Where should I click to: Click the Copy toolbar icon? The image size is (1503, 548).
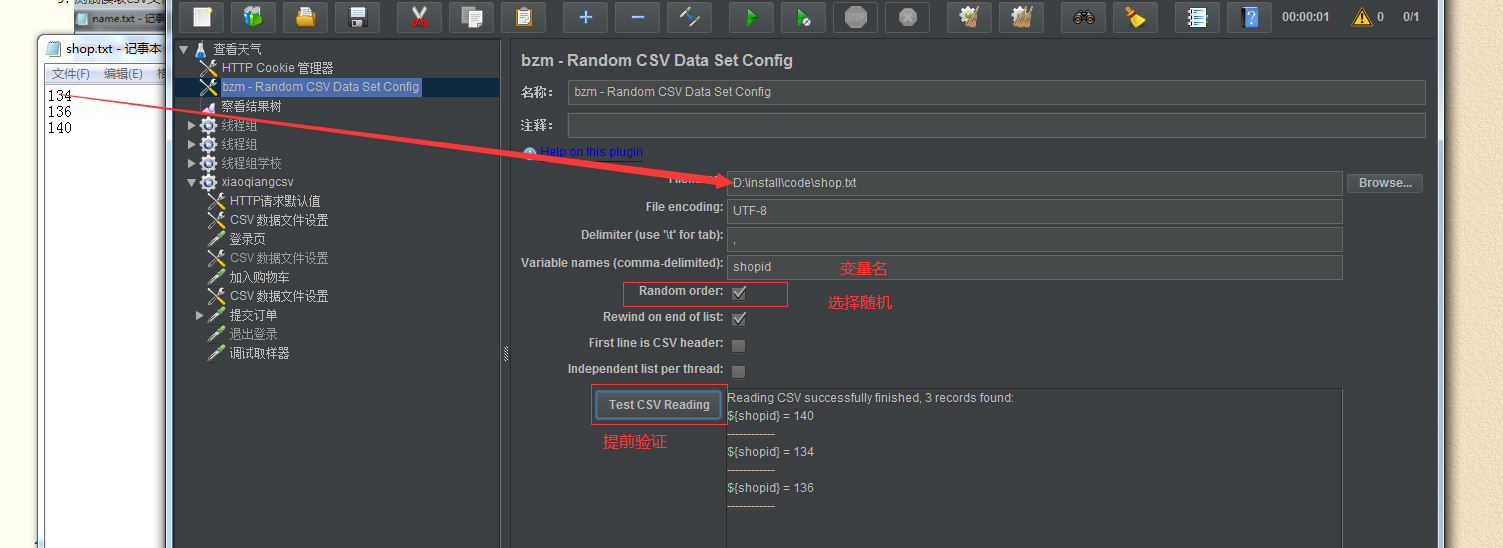tap(472, 17)
